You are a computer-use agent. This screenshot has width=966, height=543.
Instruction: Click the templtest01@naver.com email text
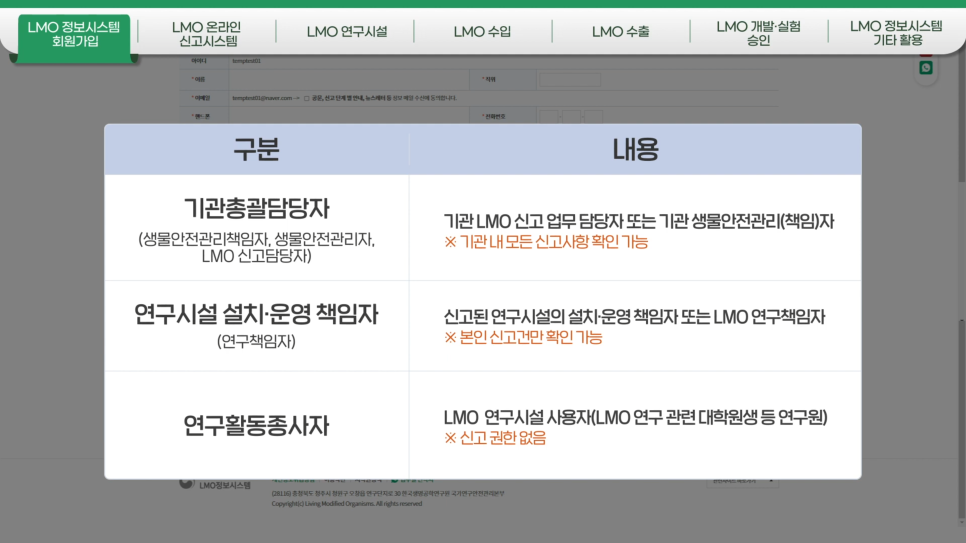pos(262,98)
